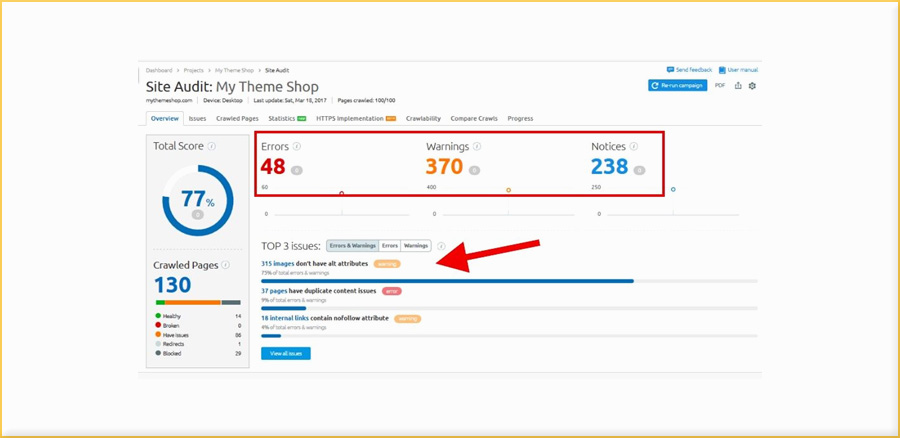Viewport: 900px width, 438px height.
Task: Click the error badge on duplicate content issue
Action: click(391, 292)
